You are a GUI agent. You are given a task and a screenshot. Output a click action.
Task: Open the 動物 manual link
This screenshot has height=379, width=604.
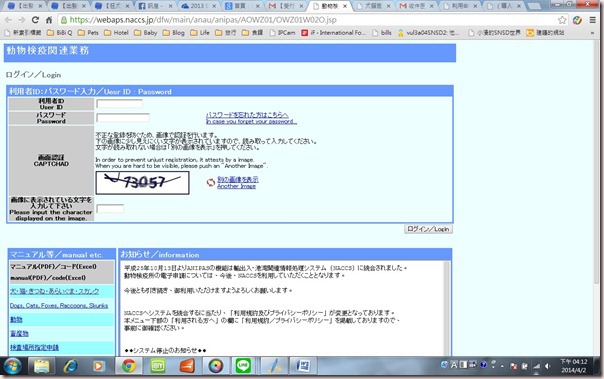tap(16, 319)
